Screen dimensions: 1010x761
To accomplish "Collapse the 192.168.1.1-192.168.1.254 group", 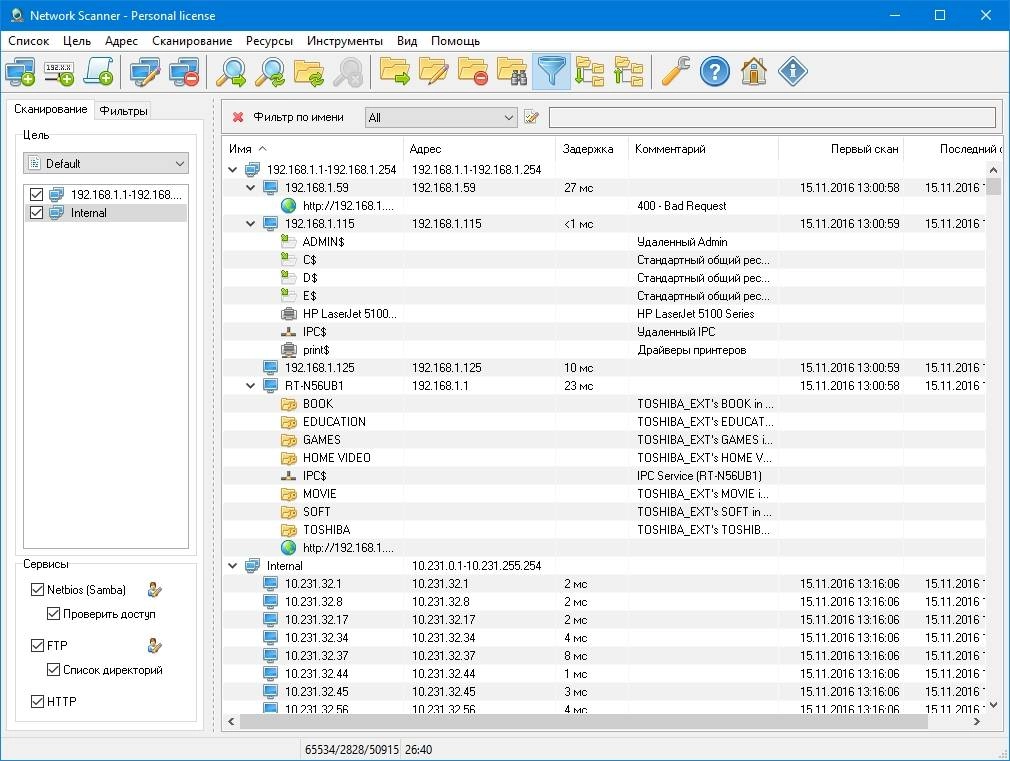I will tap(233, 170).
